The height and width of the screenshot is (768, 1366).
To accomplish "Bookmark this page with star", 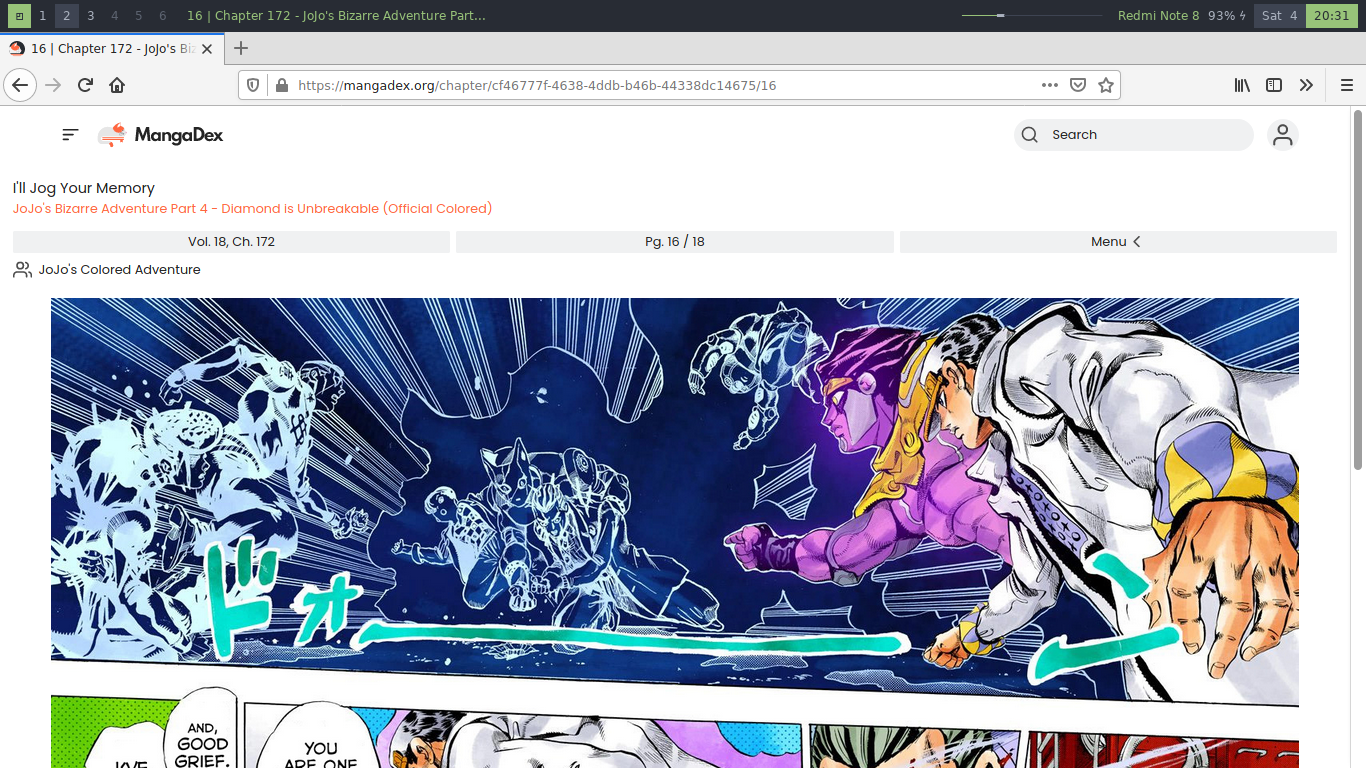I will coord(1106,85).
